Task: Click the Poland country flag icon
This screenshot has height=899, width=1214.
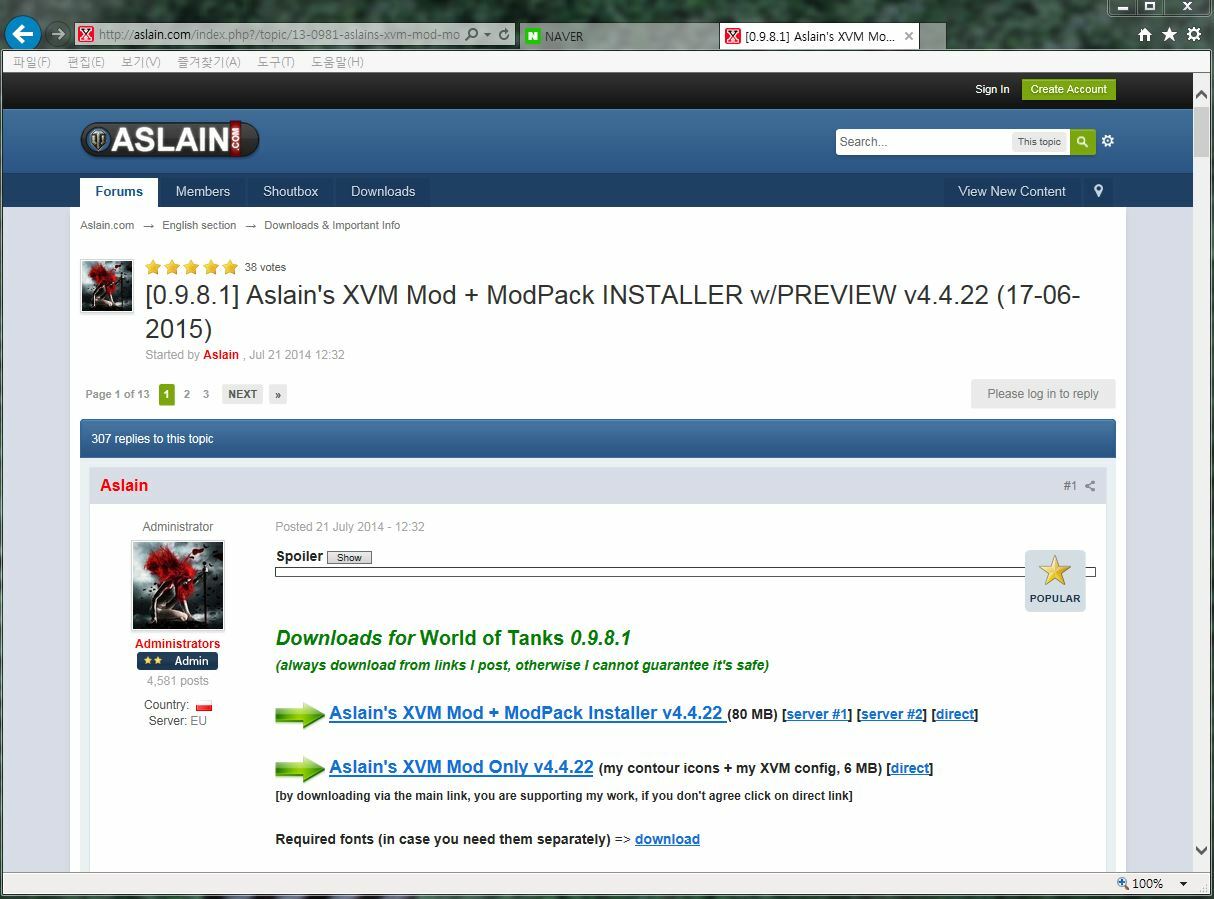Action: pos(204,706)
